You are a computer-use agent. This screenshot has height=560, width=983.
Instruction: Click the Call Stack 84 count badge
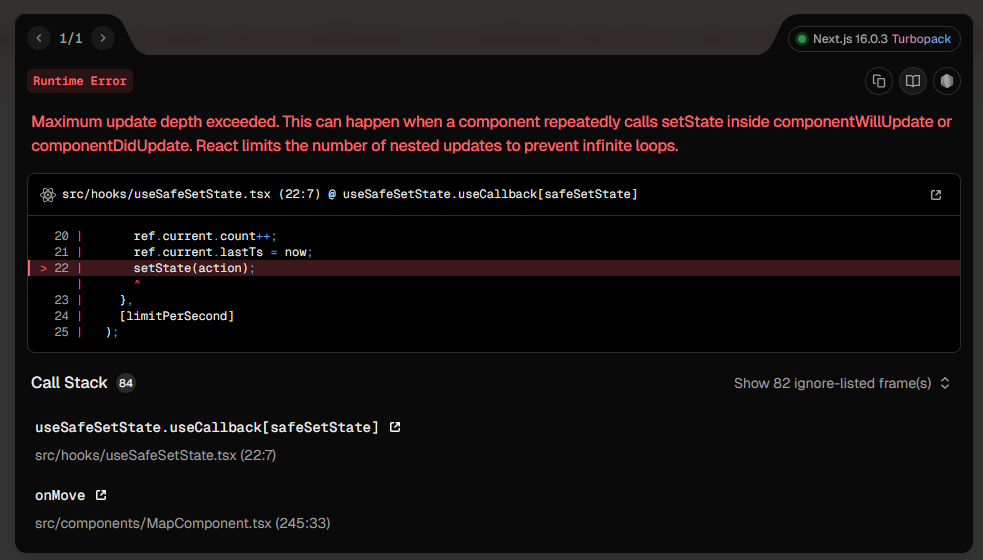pos(126,383)
